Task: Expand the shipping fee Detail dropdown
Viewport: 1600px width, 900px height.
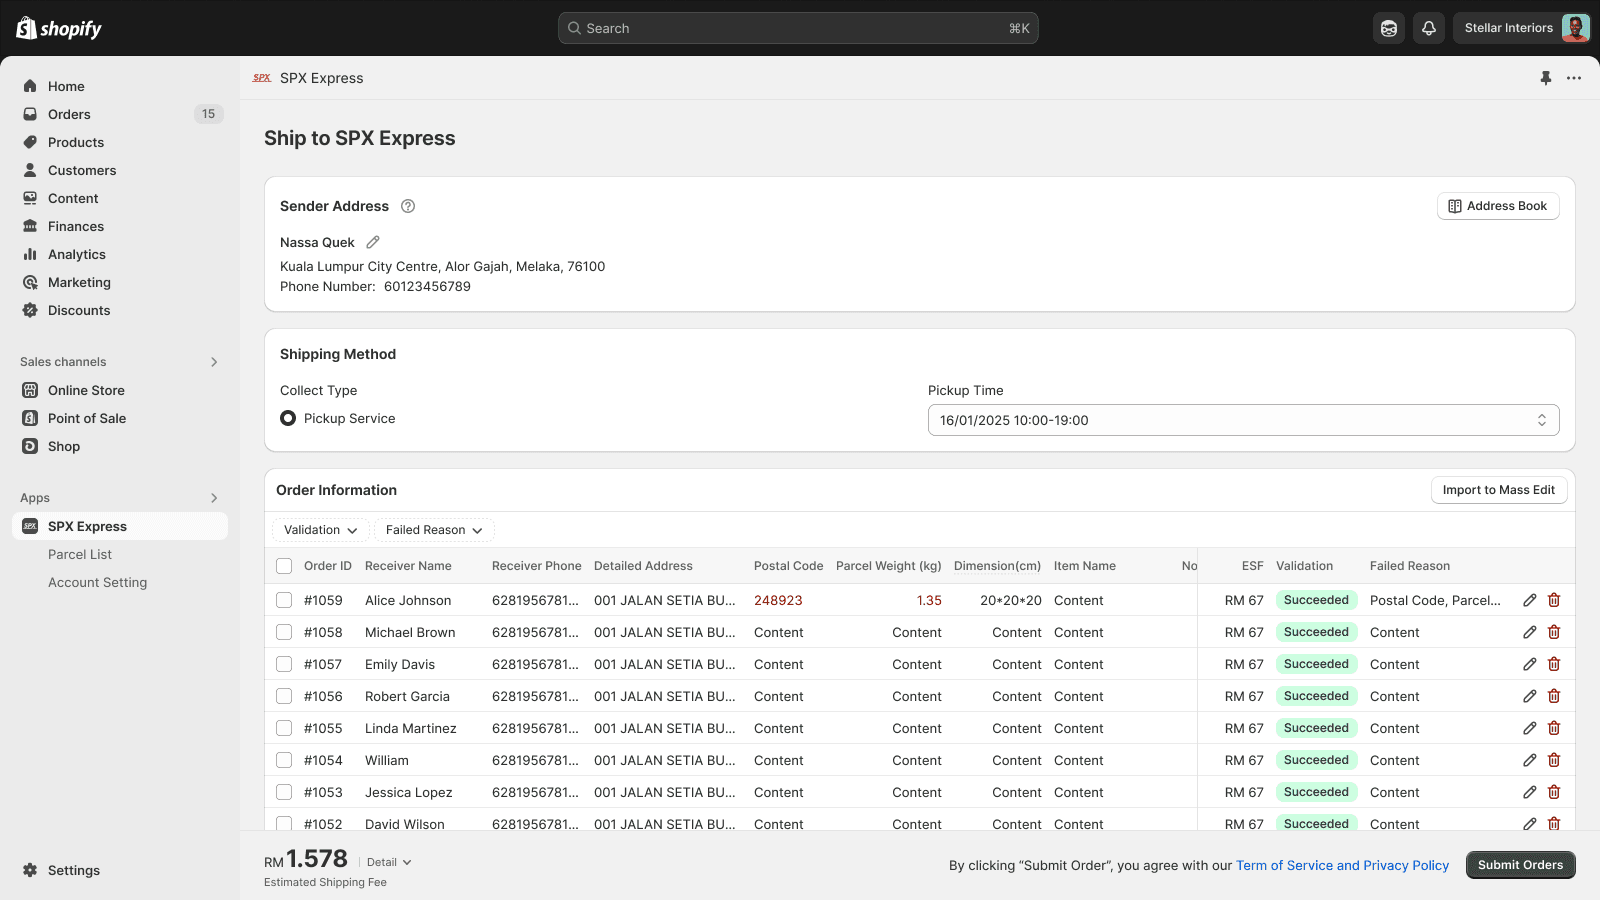Action: [x=389, y=862]
